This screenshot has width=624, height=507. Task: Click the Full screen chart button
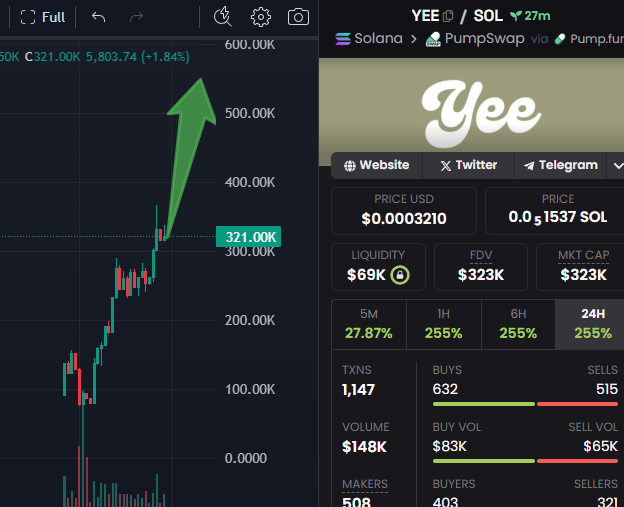(x=43, y=17)
